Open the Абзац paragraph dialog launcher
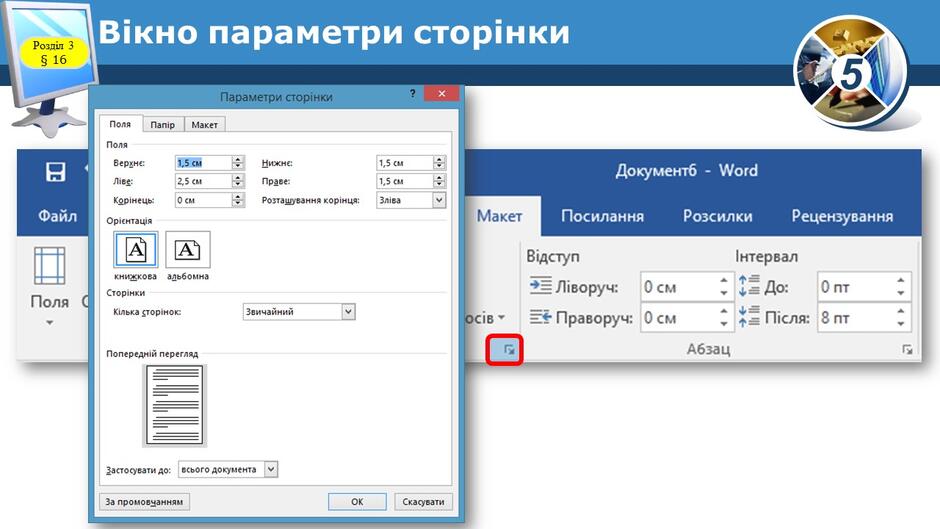 coord(907,349)
